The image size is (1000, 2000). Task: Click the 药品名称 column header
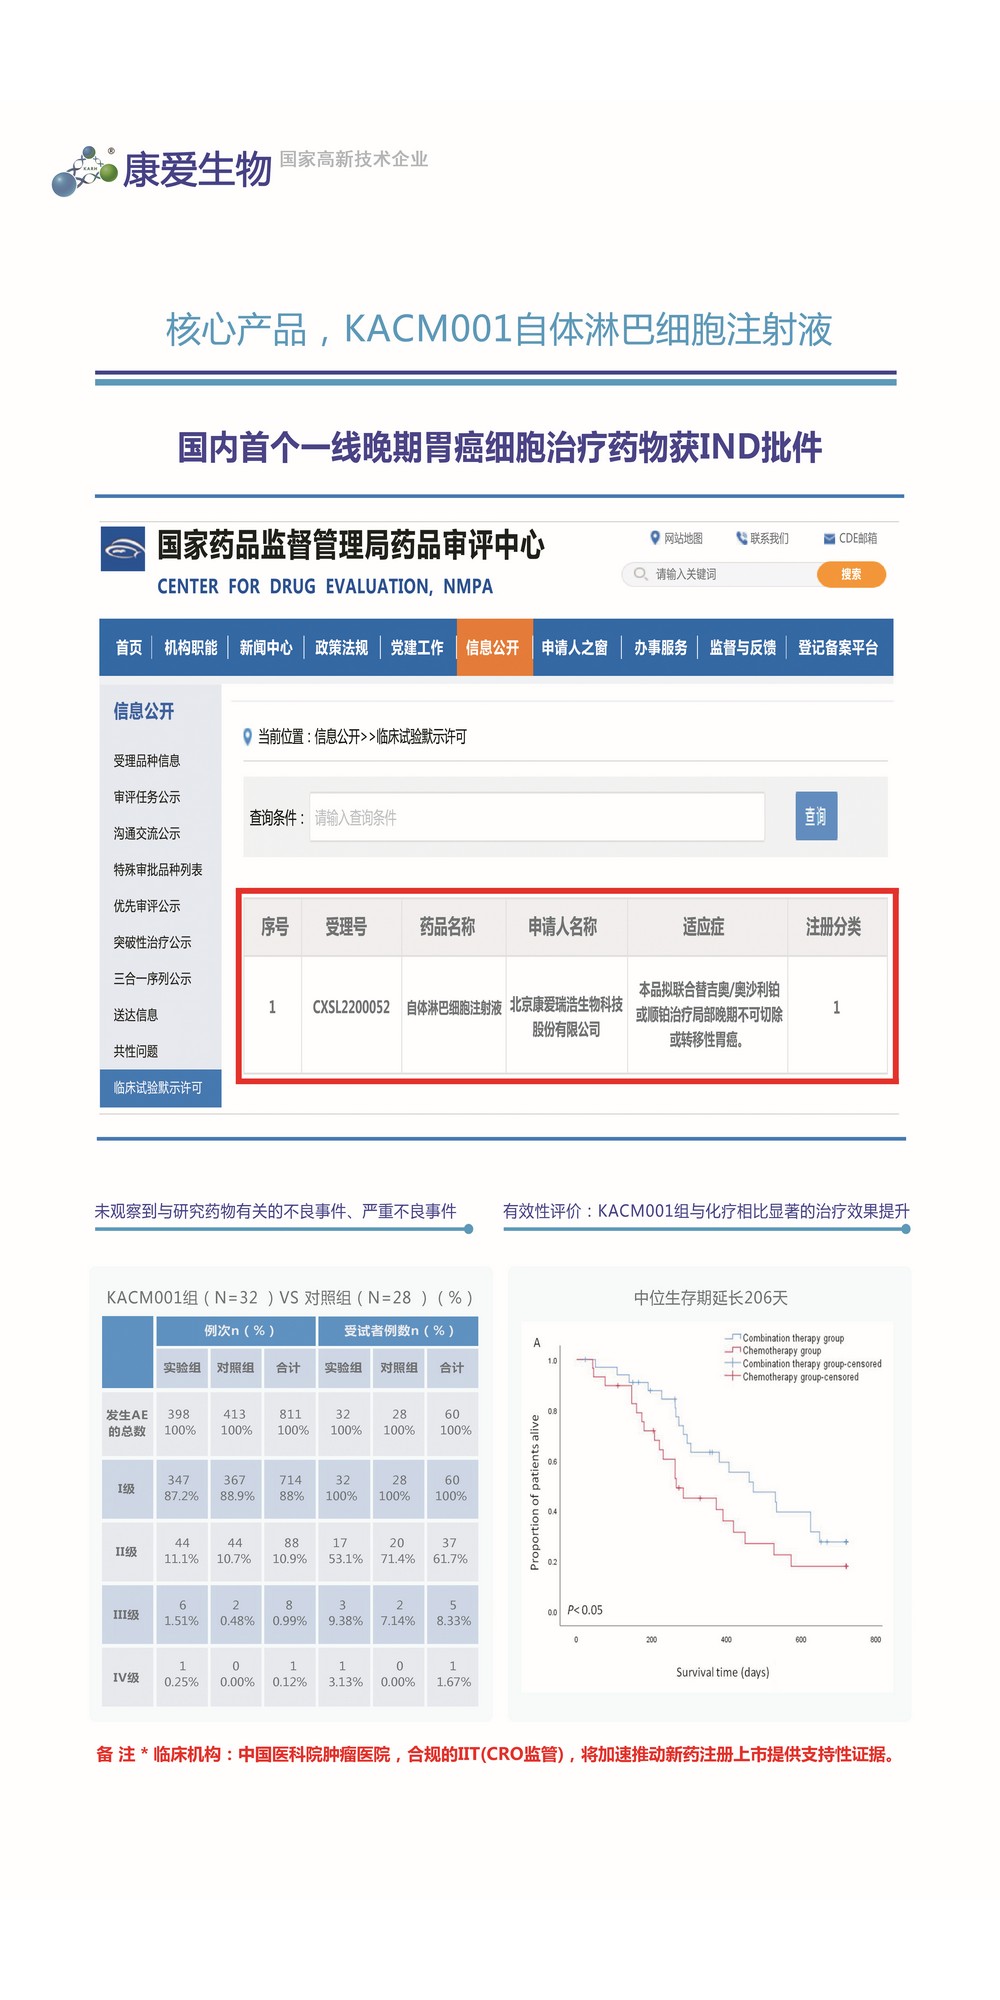(447, 927)
